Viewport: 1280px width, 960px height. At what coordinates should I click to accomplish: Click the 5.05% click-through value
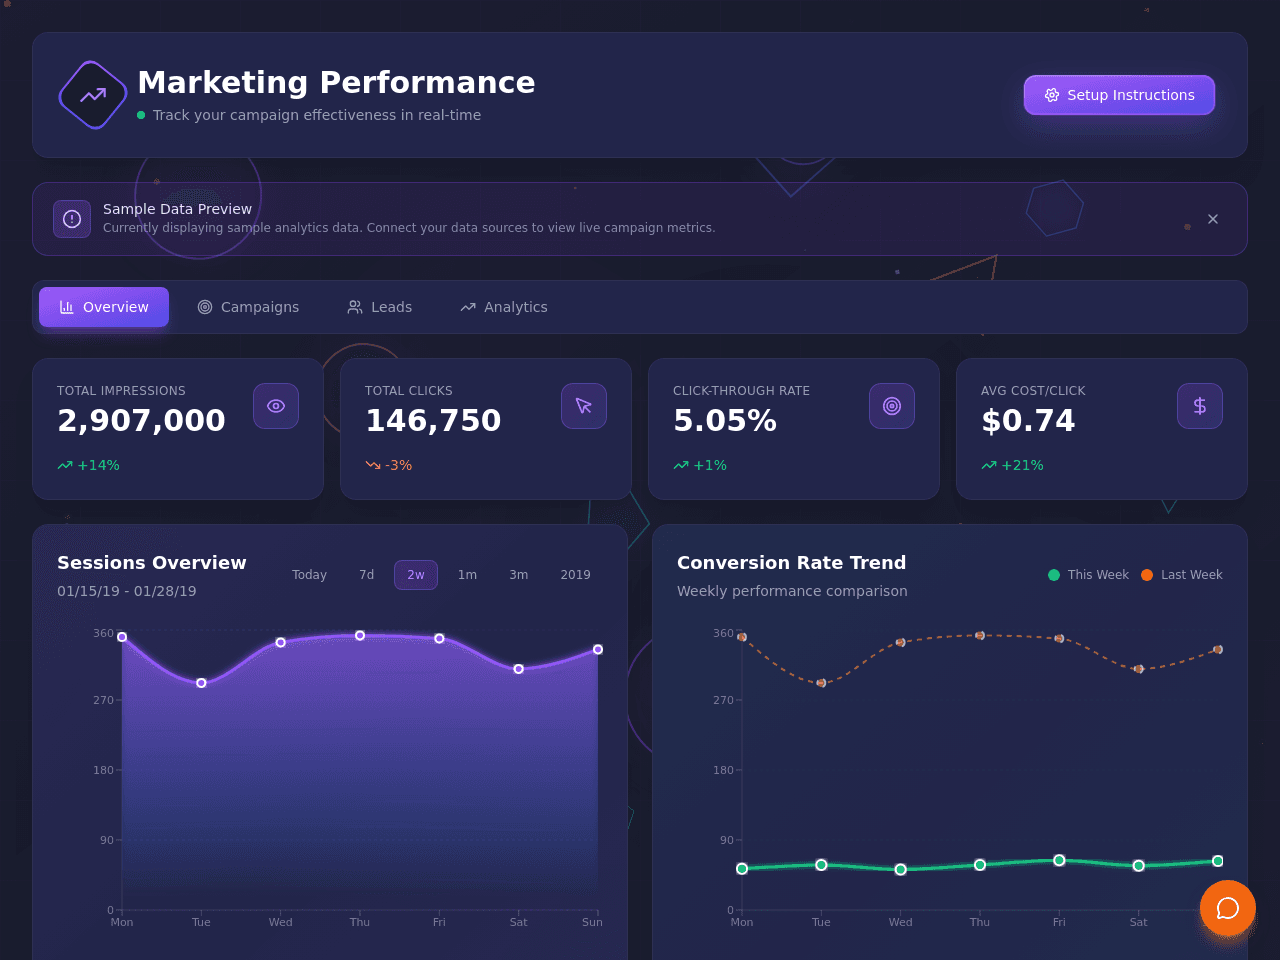pyautogui.click(x=725, y=421)
